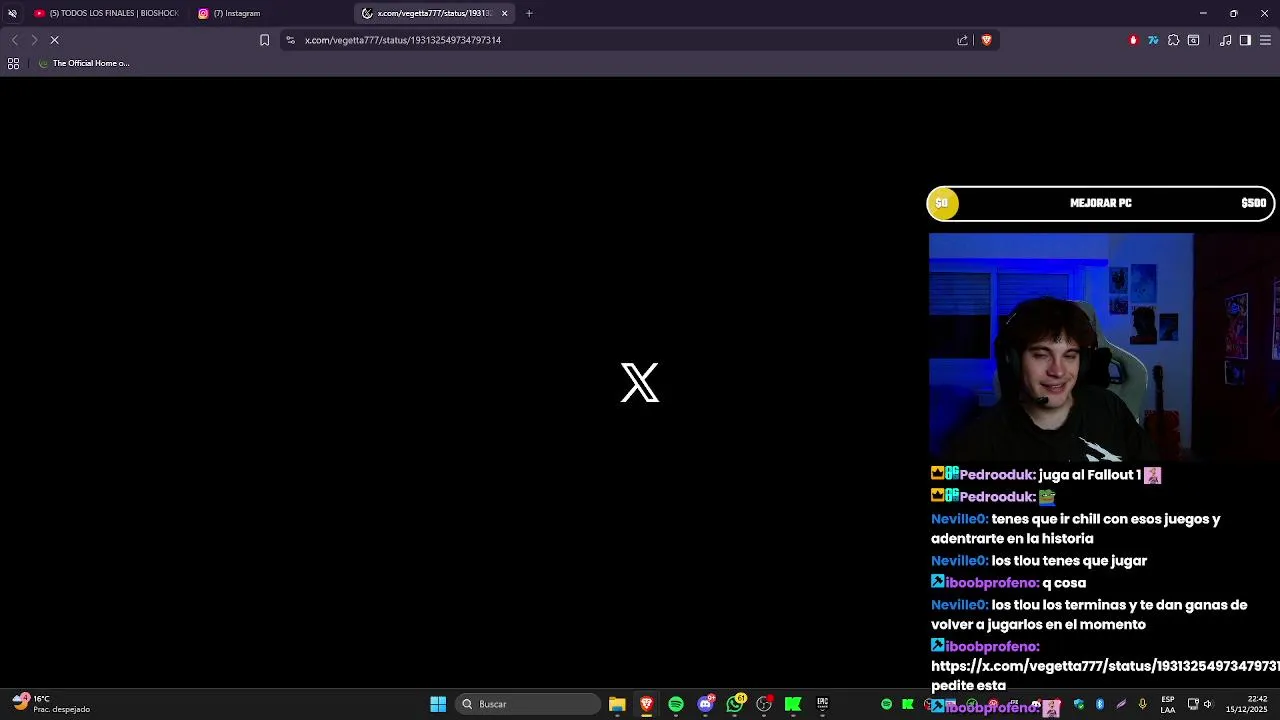Click the Brave browser taskbar icon

coord(647,704)
